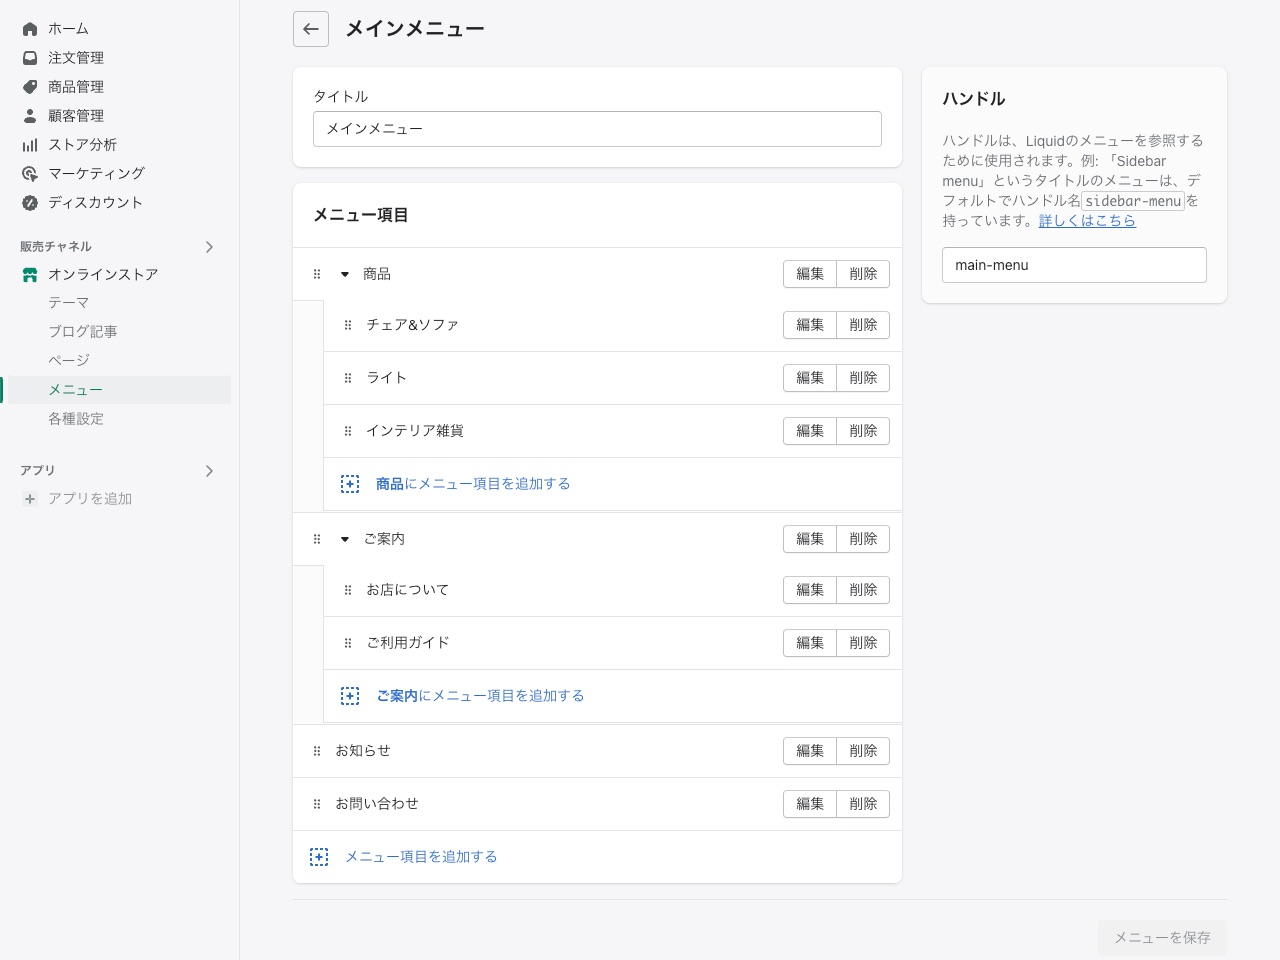This screenshot has height=960, width=1280.
Task: Click the add icon next to bottom メニュー項目を追加する
Action: pyautogui.click(x=319, y=857)
